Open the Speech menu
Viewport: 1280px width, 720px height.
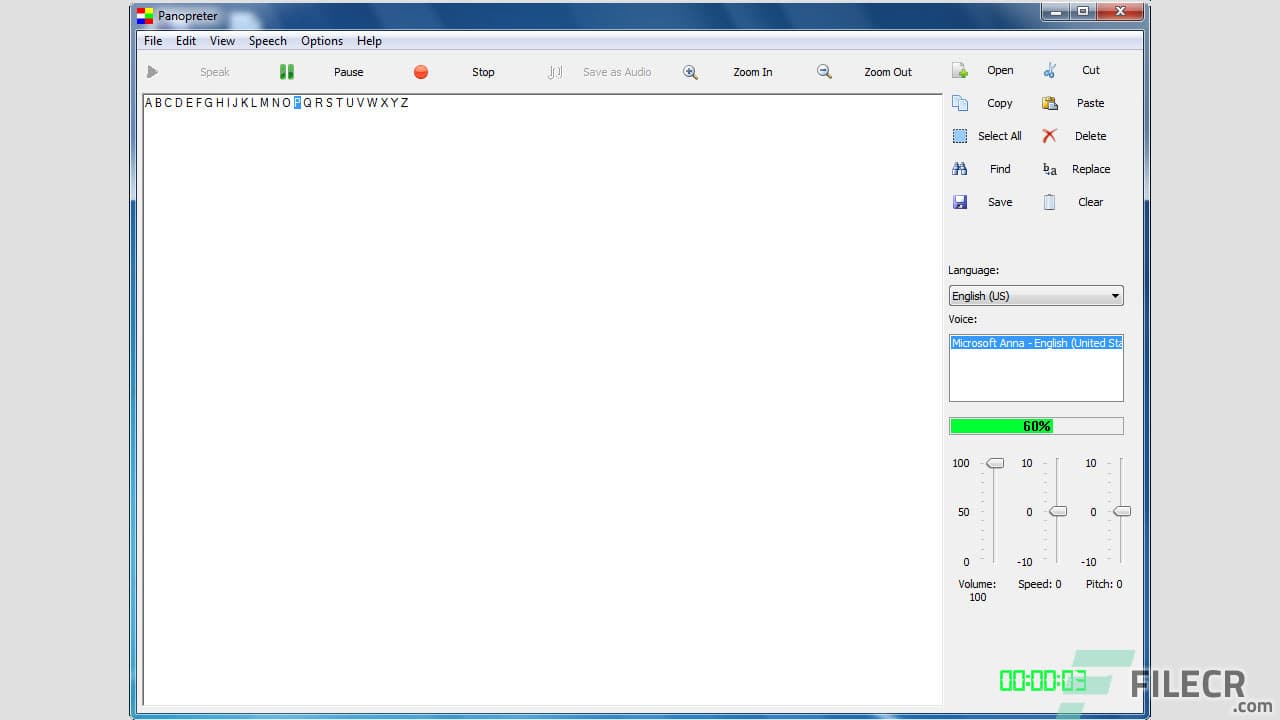coord(267,41)
